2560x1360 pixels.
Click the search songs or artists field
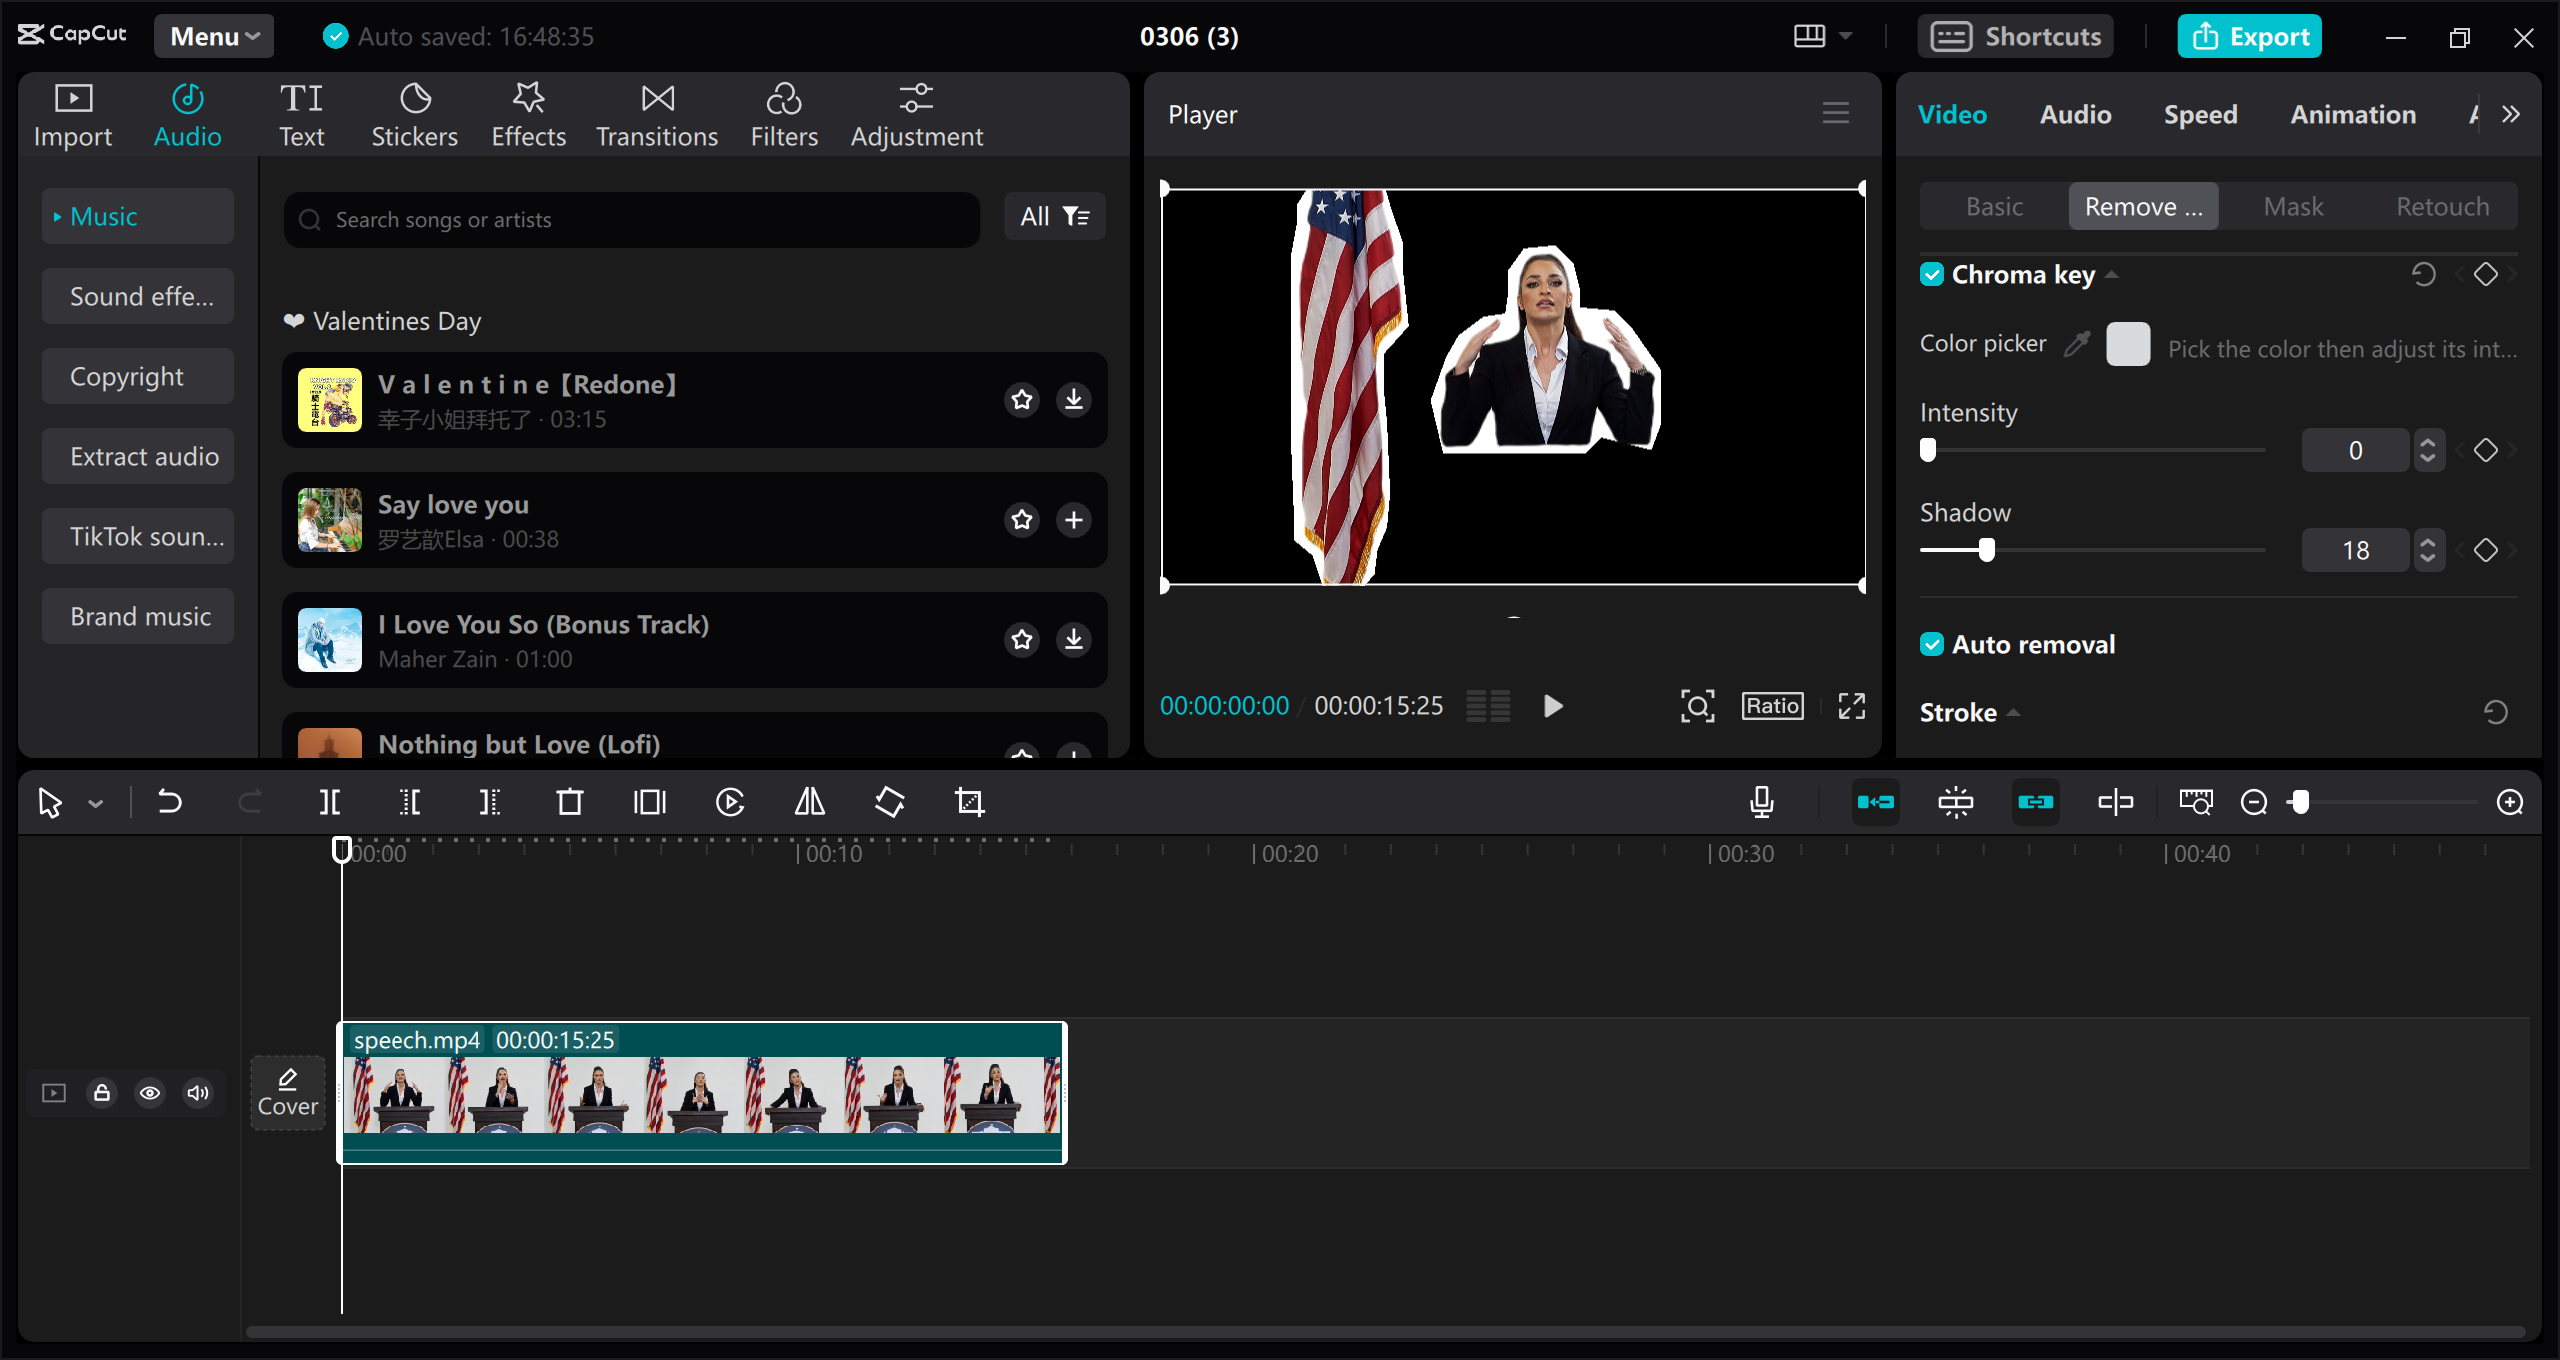[630, 219]
